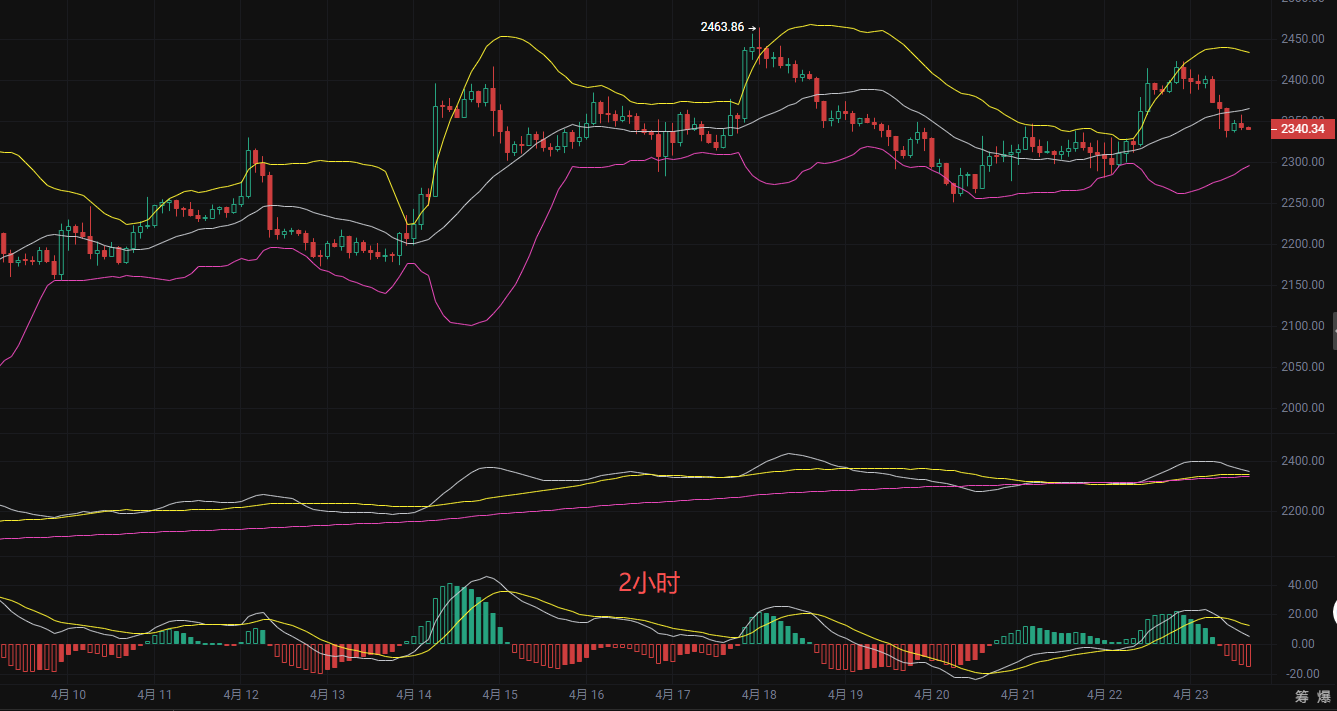Viewport: 1337px width, 711px height.
Task: Select the 4月 14 date on time axis
Action: [413, 694]
